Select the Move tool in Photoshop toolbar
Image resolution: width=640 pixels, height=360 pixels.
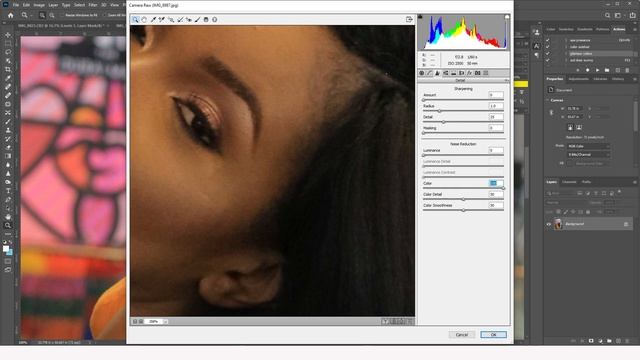pos(8,35)
